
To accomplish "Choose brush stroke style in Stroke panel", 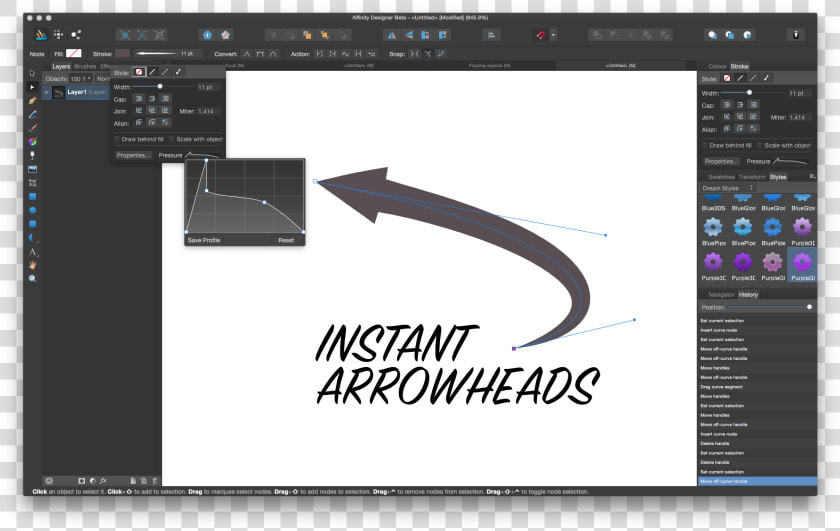I will point(767,78).
